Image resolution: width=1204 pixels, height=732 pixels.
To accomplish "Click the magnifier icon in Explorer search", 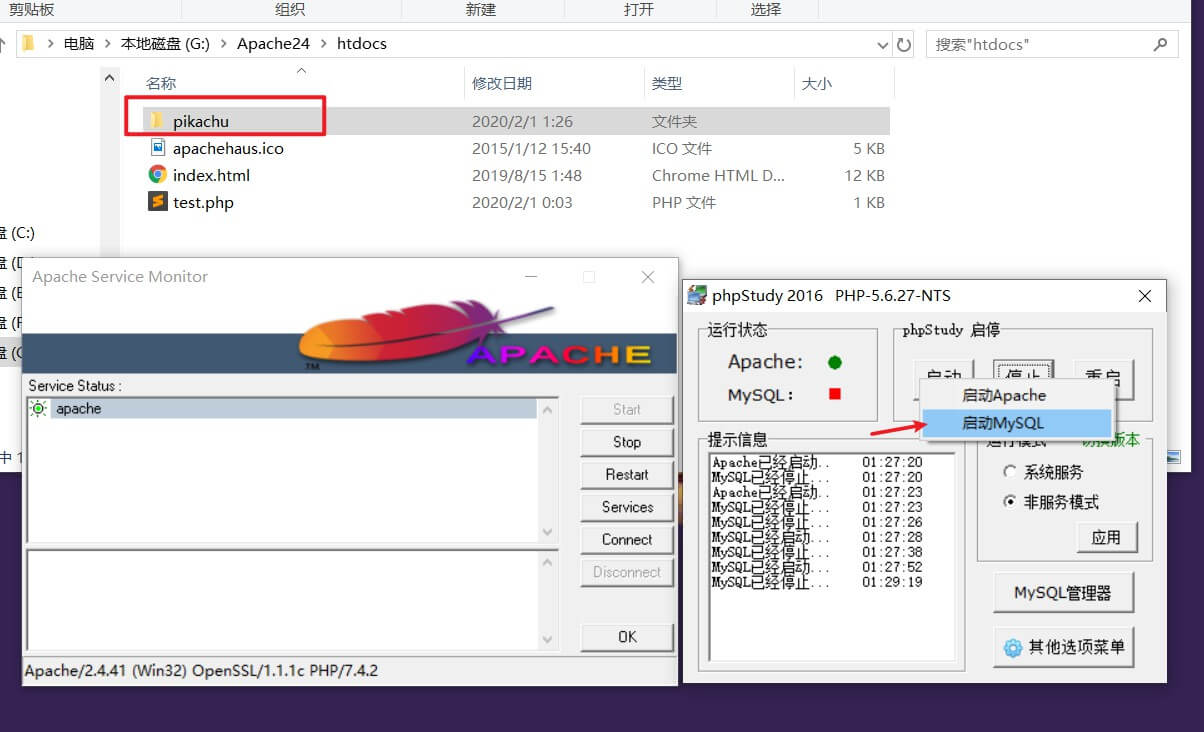I will [1160, 44].
